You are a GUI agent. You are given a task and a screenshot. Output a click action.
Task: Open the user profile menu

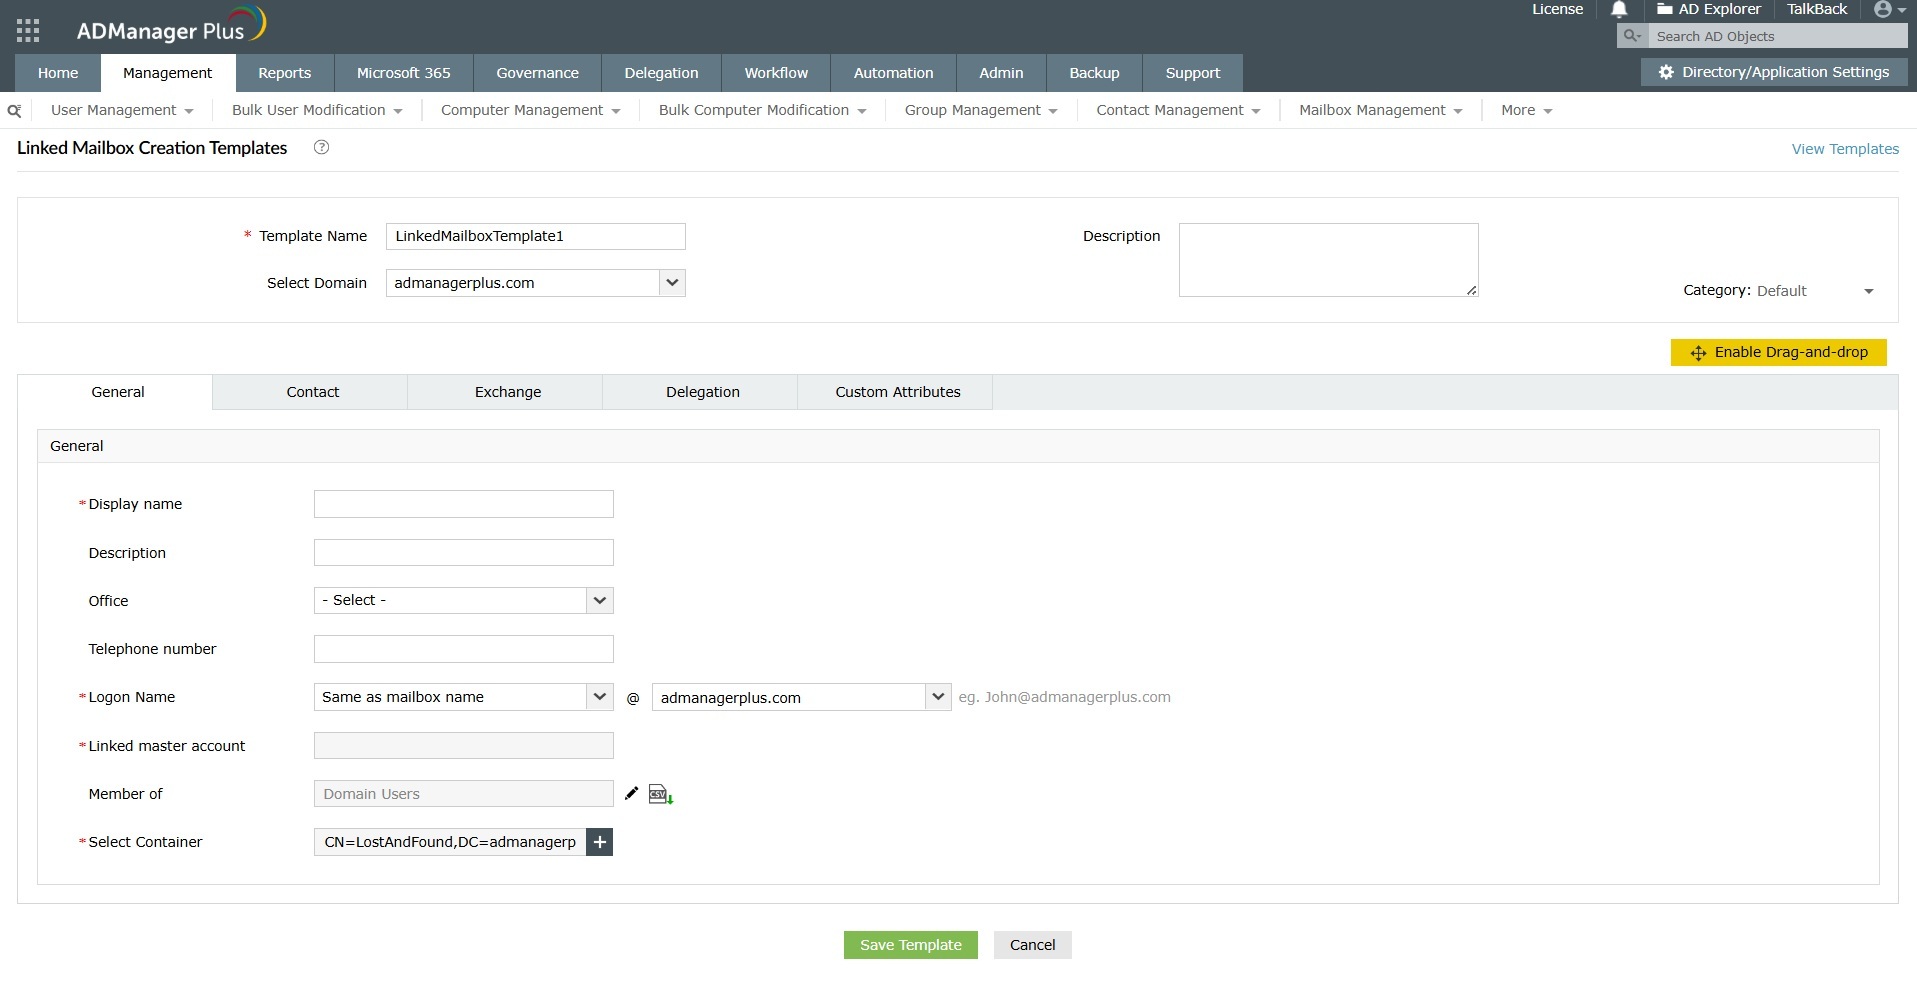1884,10
